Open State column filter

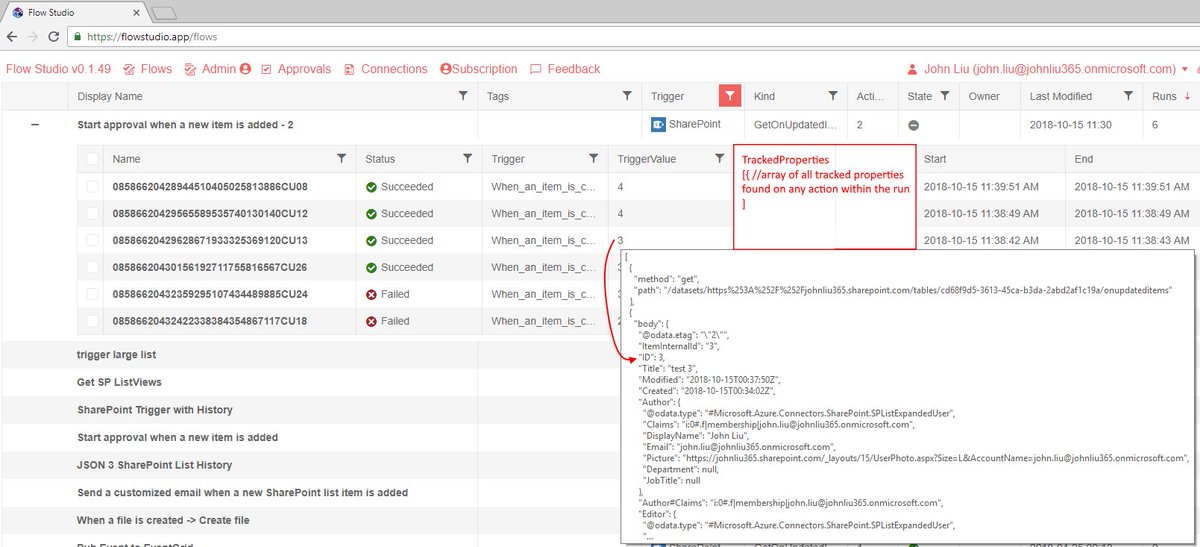[x=944, y=96]
